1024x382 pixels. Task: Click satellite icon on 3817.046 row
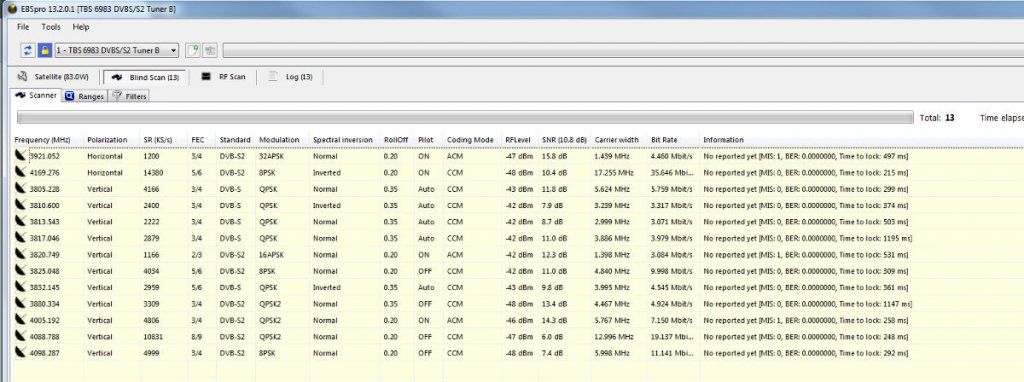tap(21, 238)
